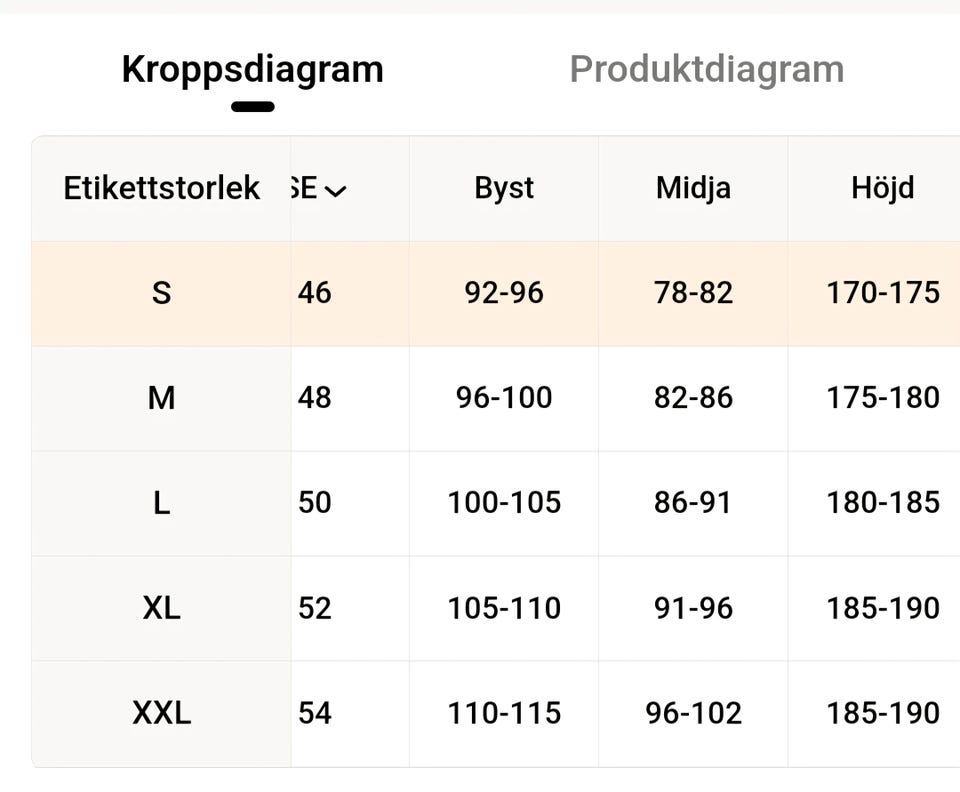Click size number 54 in SE column
The height and width of the screenshot is (792, 960).
tap(315, 713)
